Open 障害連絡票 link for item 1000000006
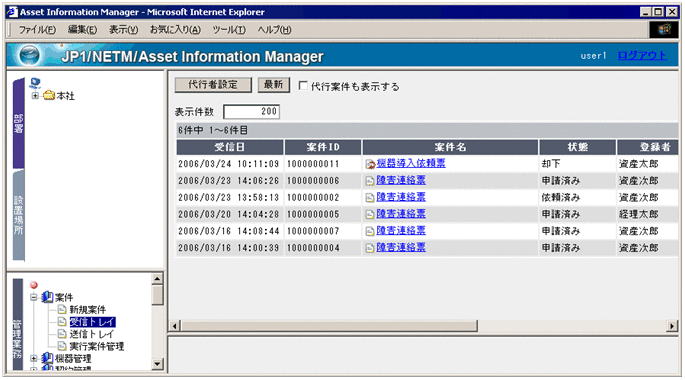Image resolution: width=685 pixels, height=380 pixels. click(401, 180)
